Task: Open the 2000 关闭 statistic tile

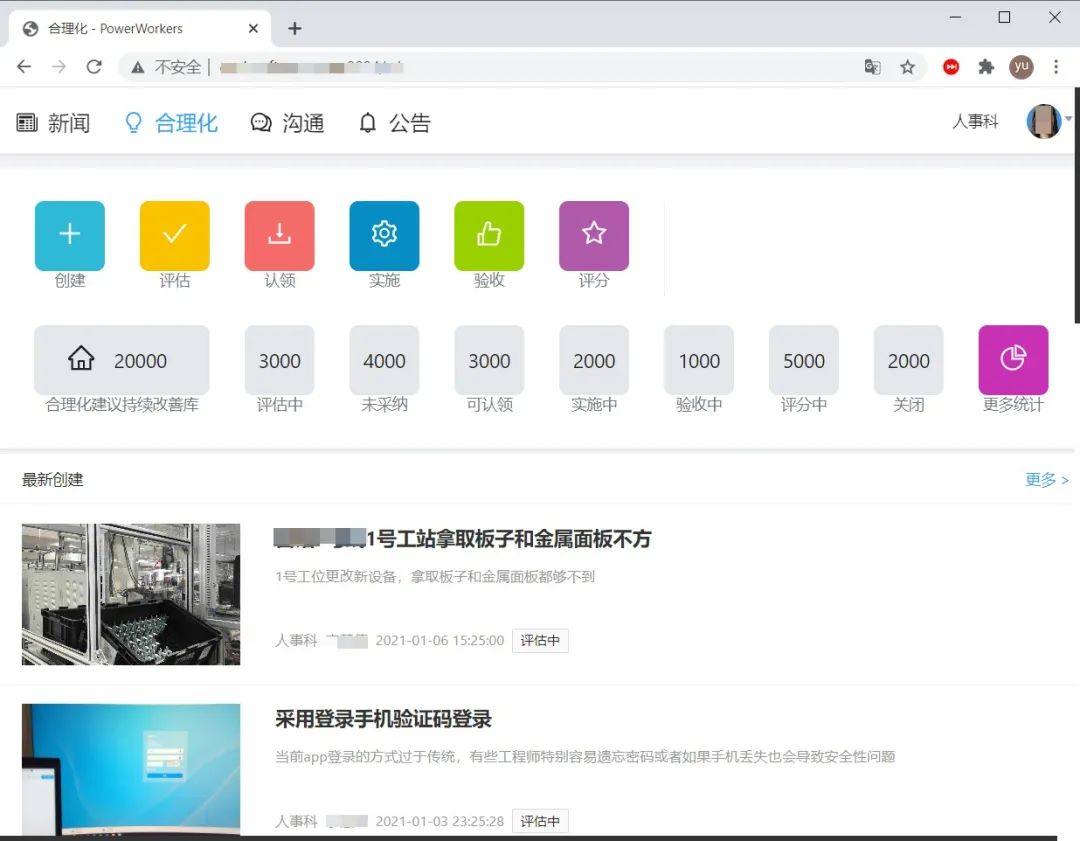Action: [908, 360]
